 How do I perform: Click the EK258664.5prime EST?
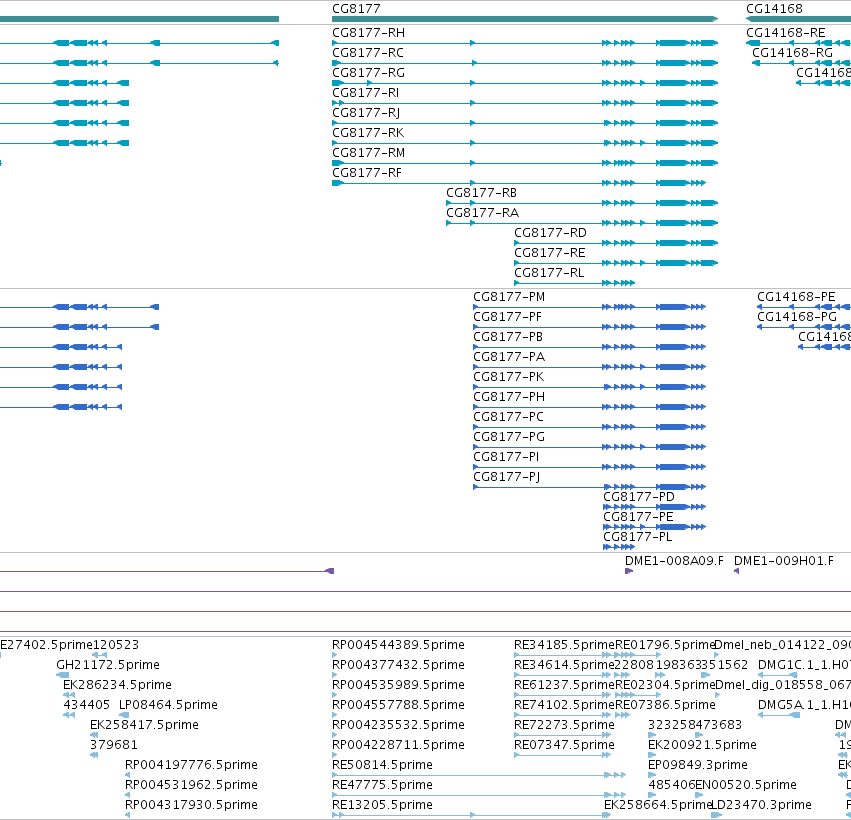(x=657, y=805)
